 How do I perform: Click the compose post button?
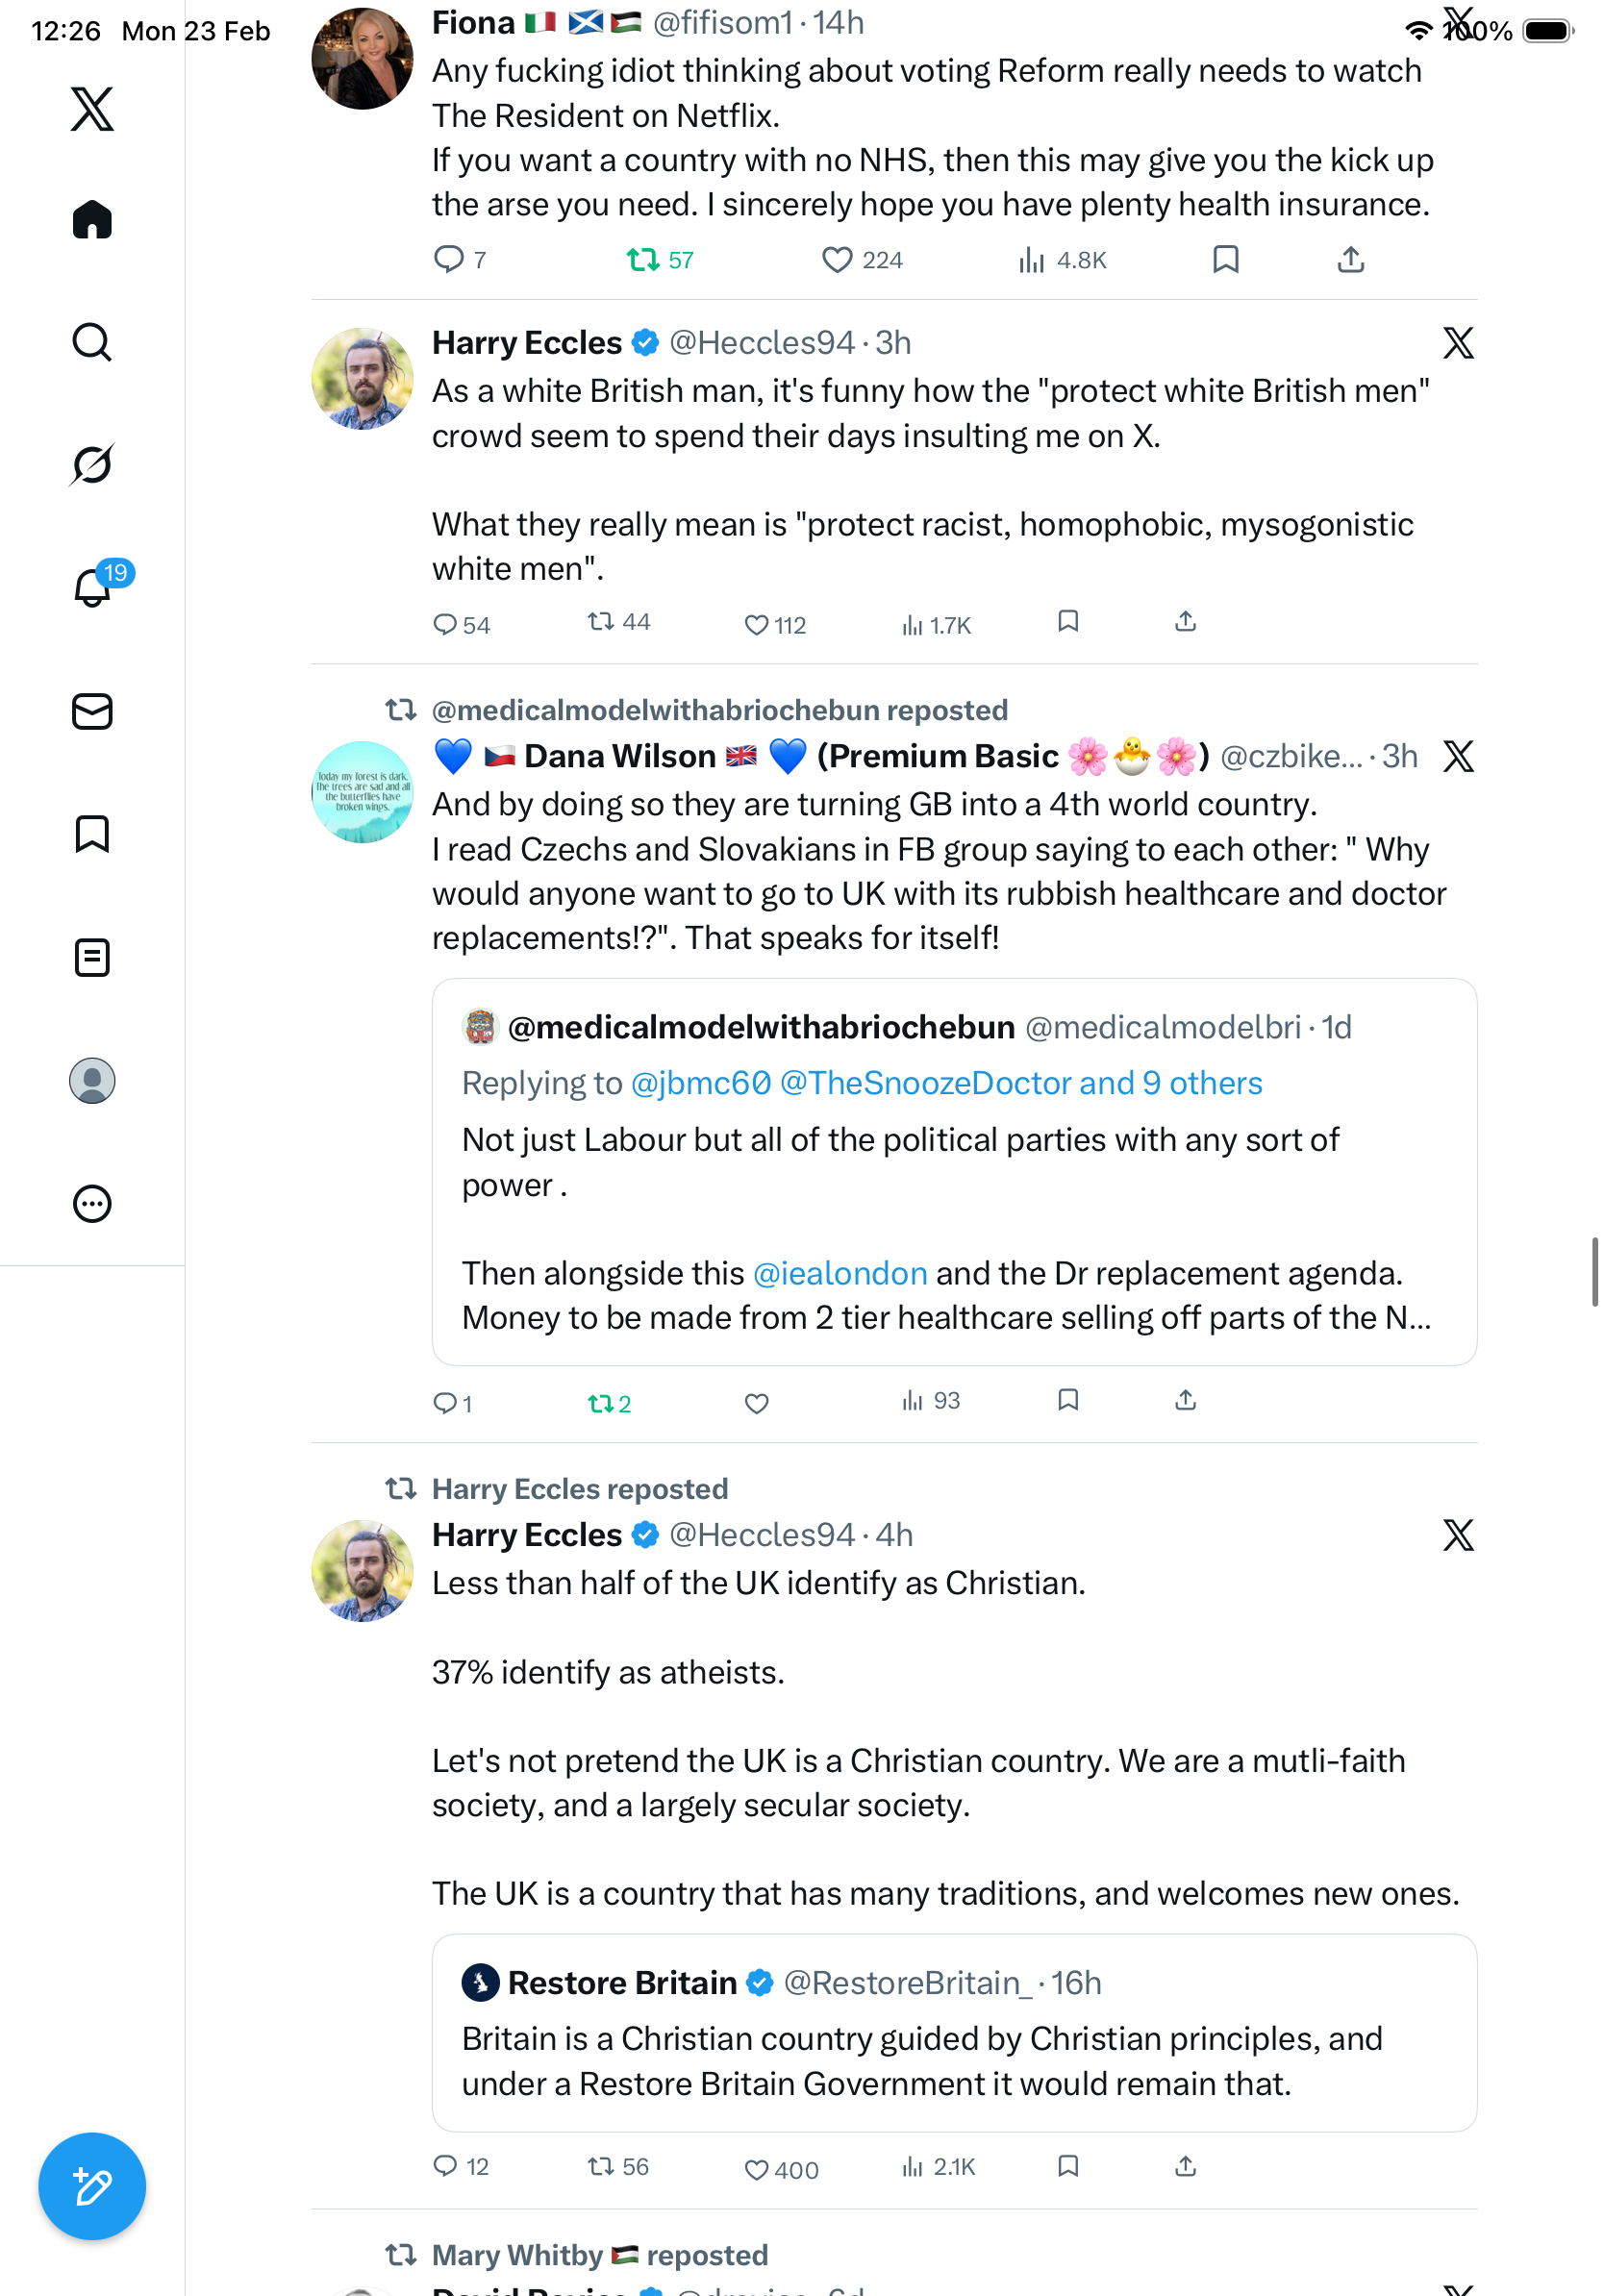point(92,2186)
